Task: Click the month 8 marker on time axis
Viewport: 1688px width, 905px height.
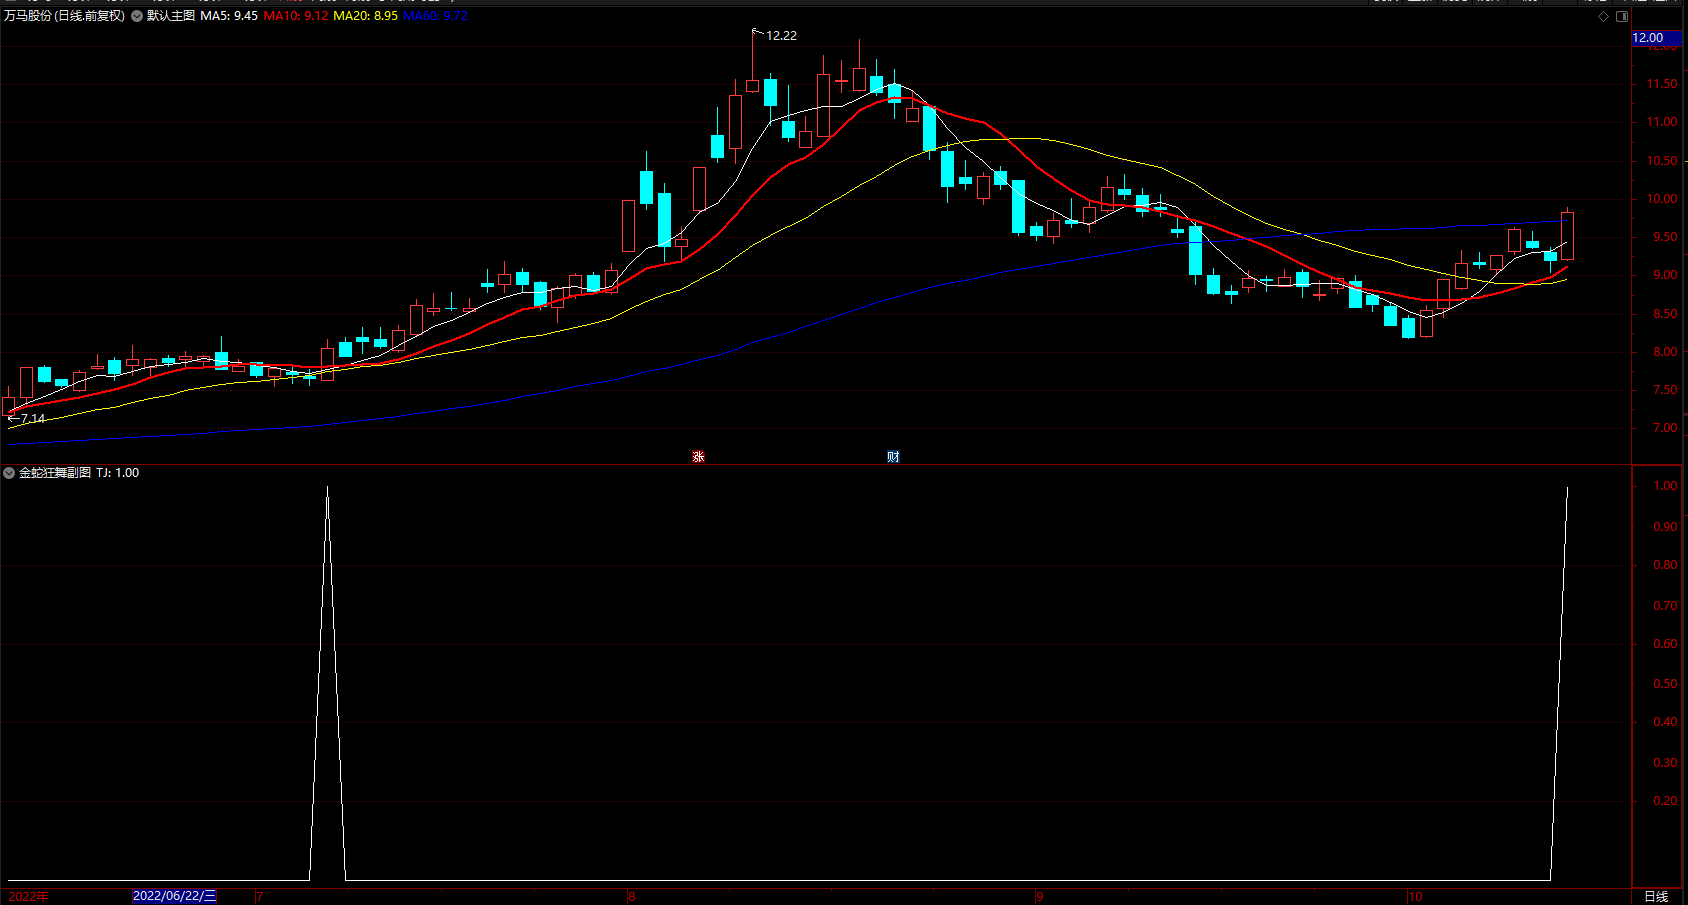Action: pos(632,897)
